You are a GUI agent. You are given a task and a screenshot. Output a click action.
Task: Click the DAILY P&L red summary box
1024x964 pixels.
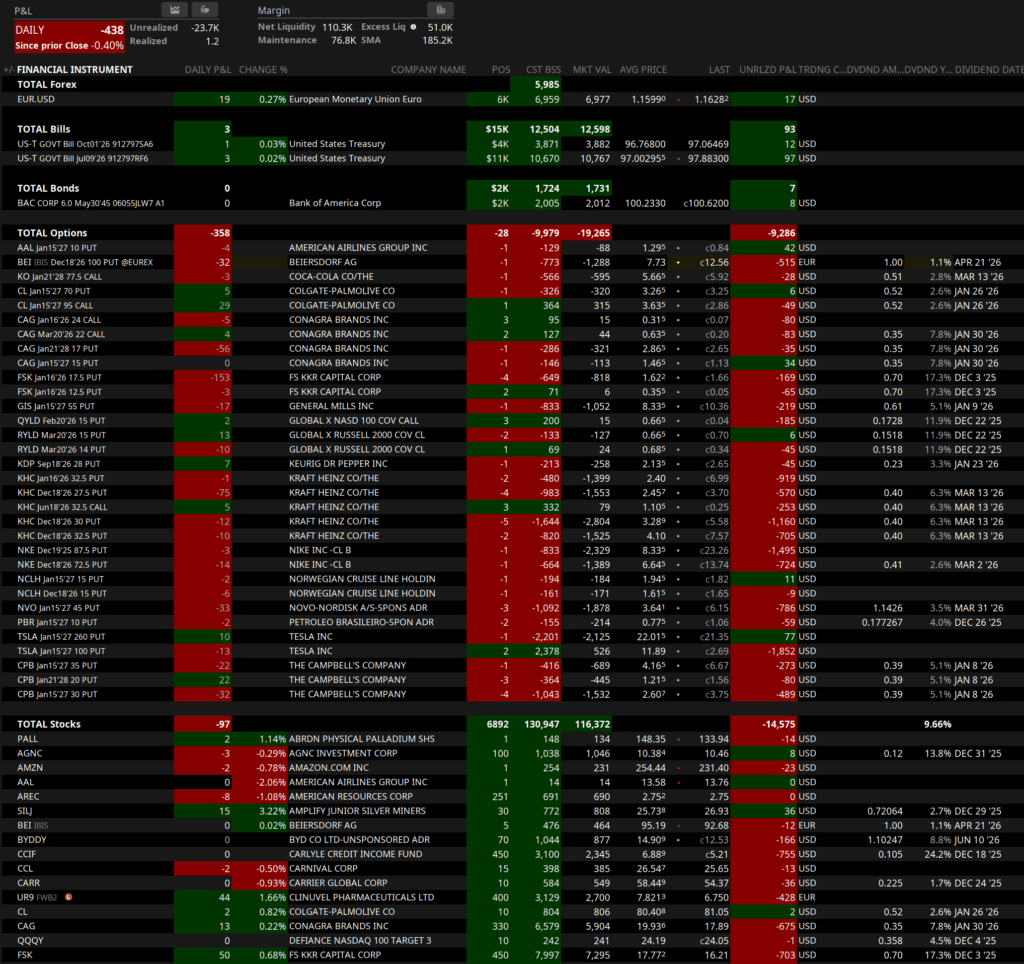coord(69,38)
